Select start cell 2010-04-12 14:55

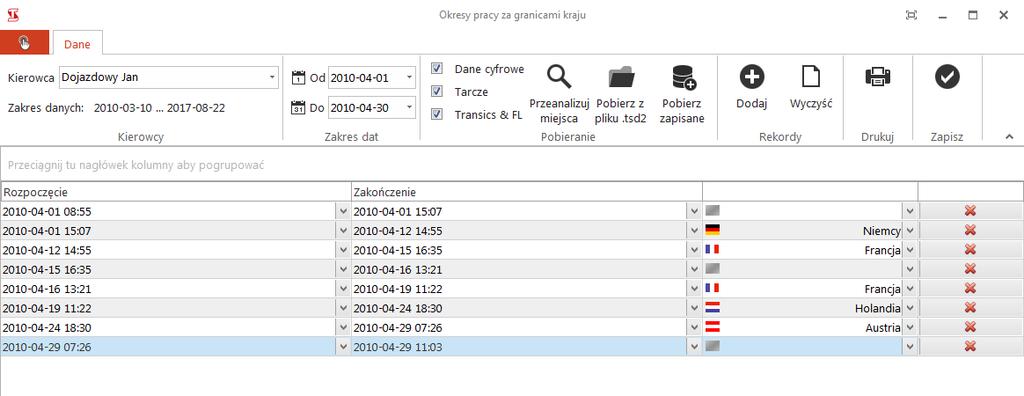pos(168,250)
